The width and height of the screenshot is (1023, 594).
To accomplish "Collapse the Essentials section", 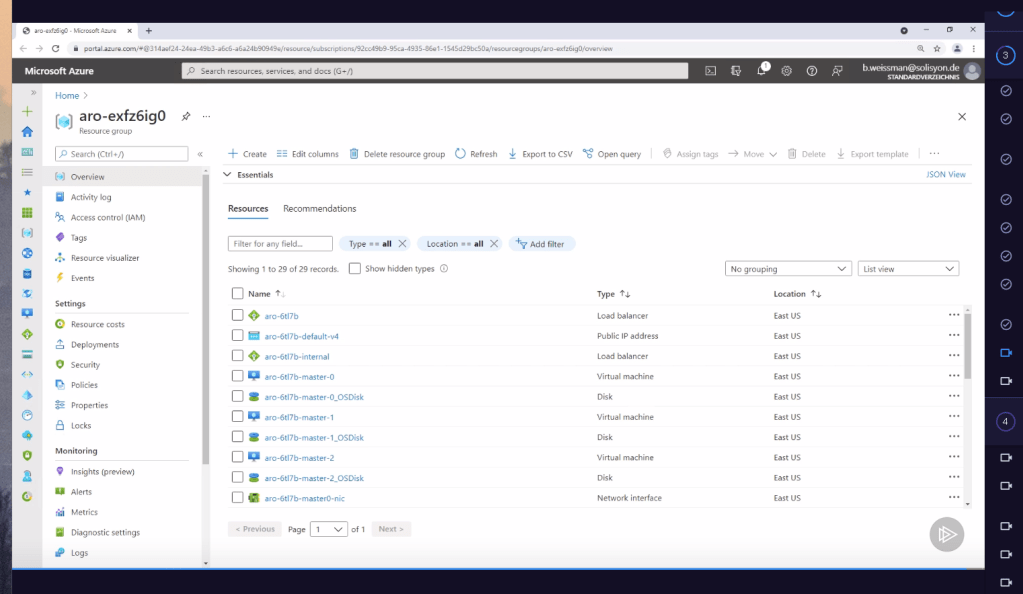I will tap(228, 175).
